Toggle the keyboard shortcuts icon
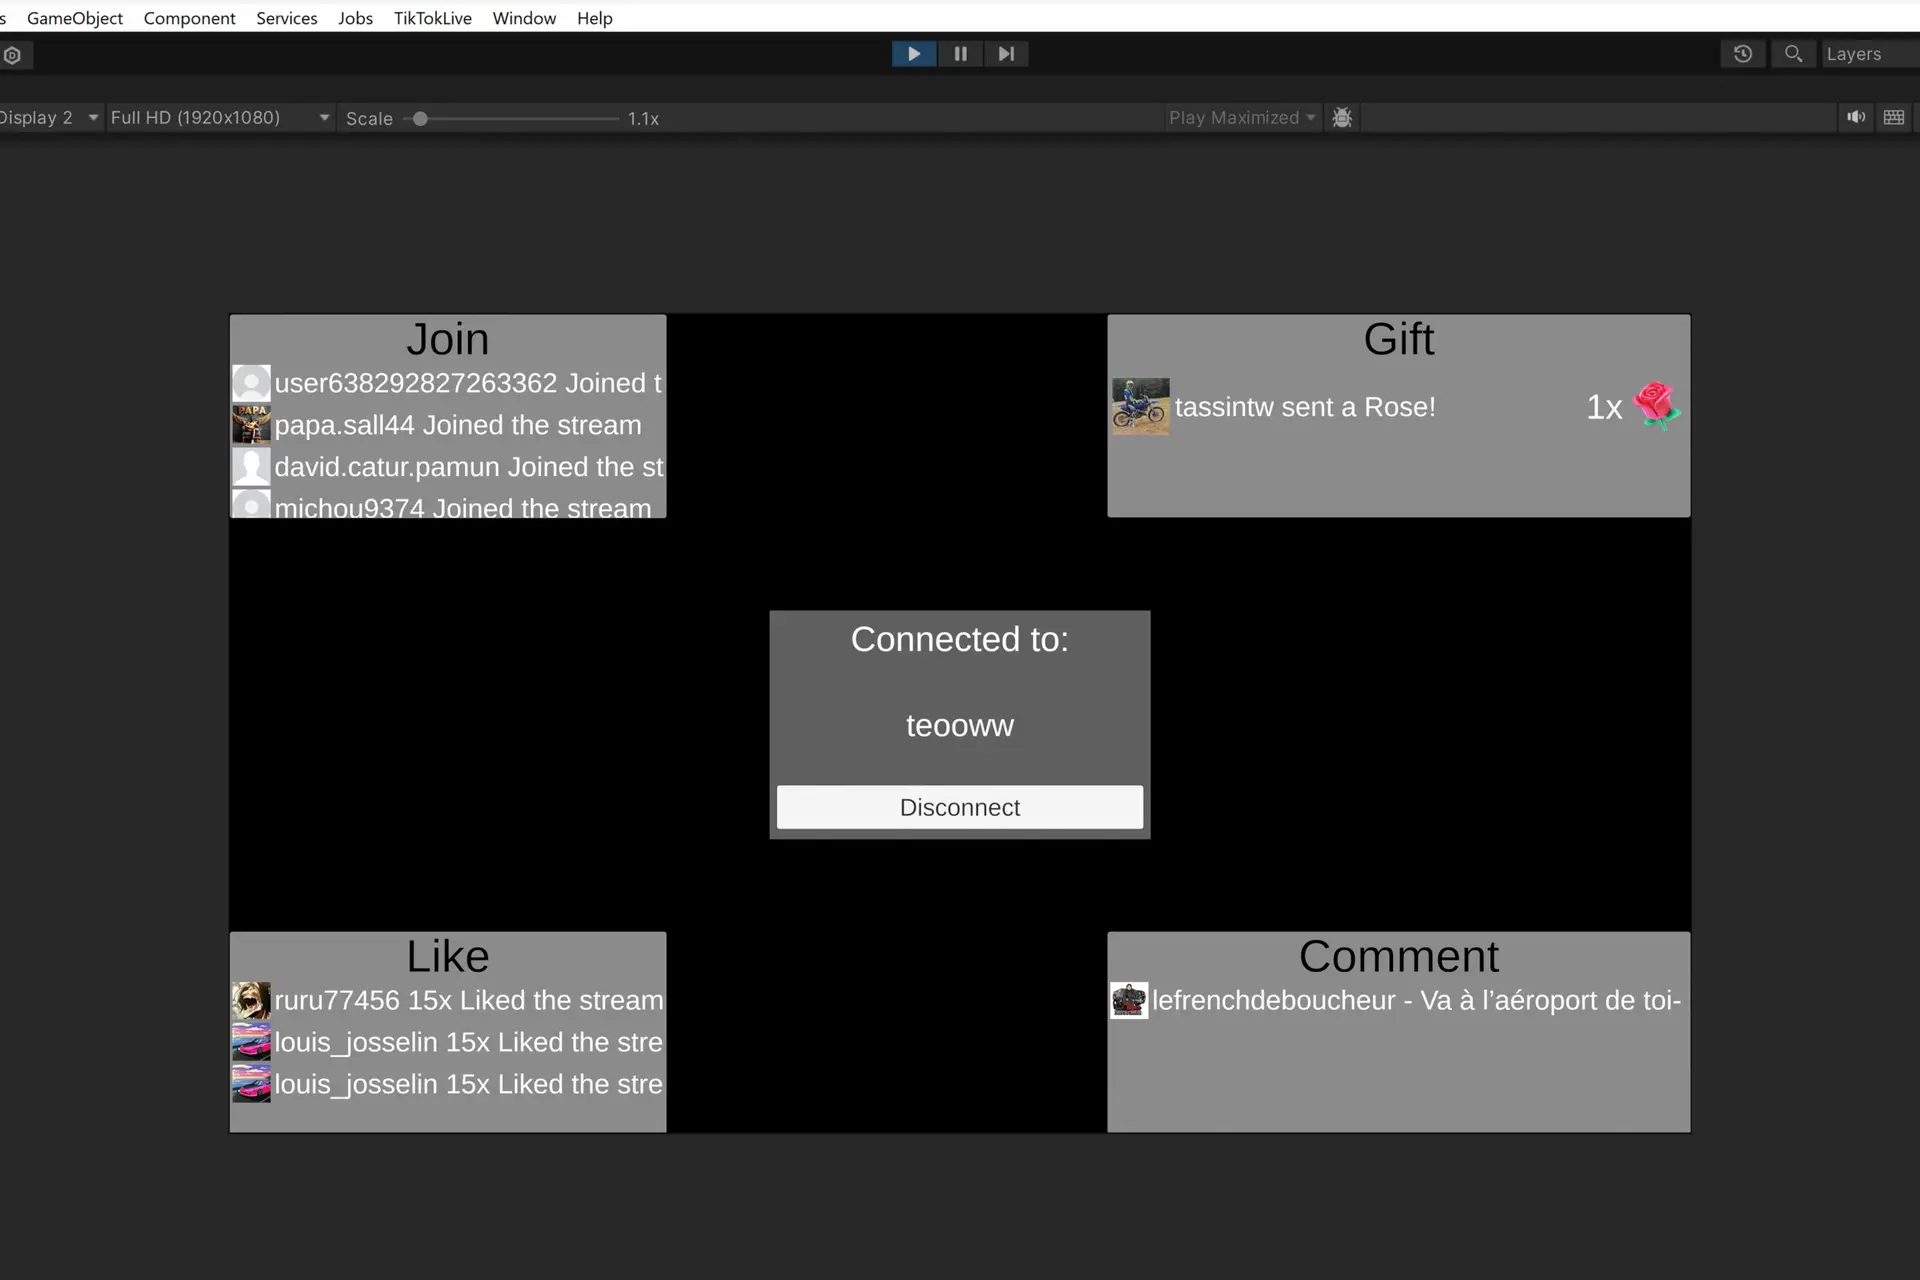Image resolution: width=1920 pixels, height=1280 pixels. point(1894,118)
